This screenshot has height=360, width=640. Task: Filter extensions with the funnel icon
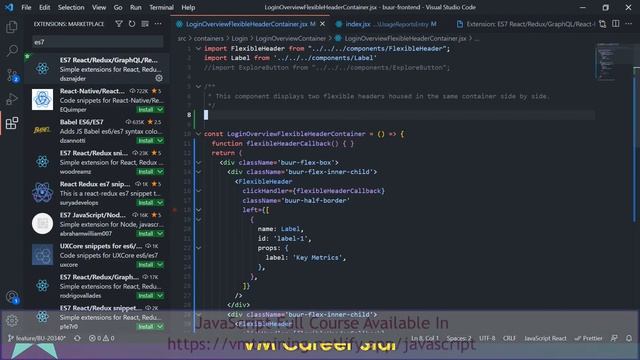[x=119, y=24]
